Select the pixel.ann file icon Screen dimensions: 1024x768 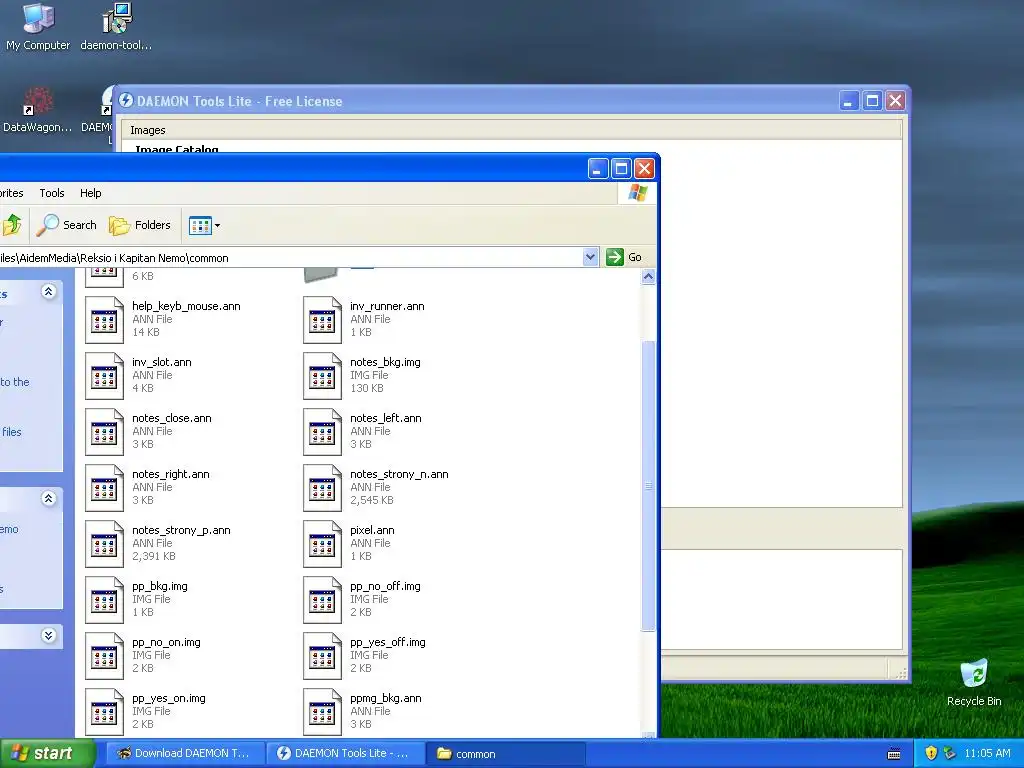tap(323, 545)
